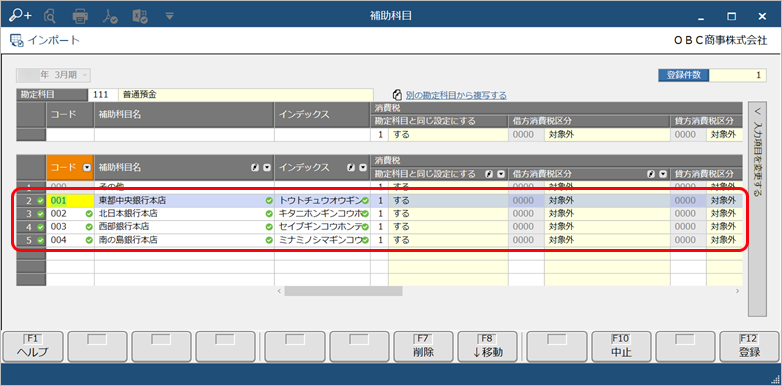Click the OBC商事株式会社 company name

click(720, 41)
